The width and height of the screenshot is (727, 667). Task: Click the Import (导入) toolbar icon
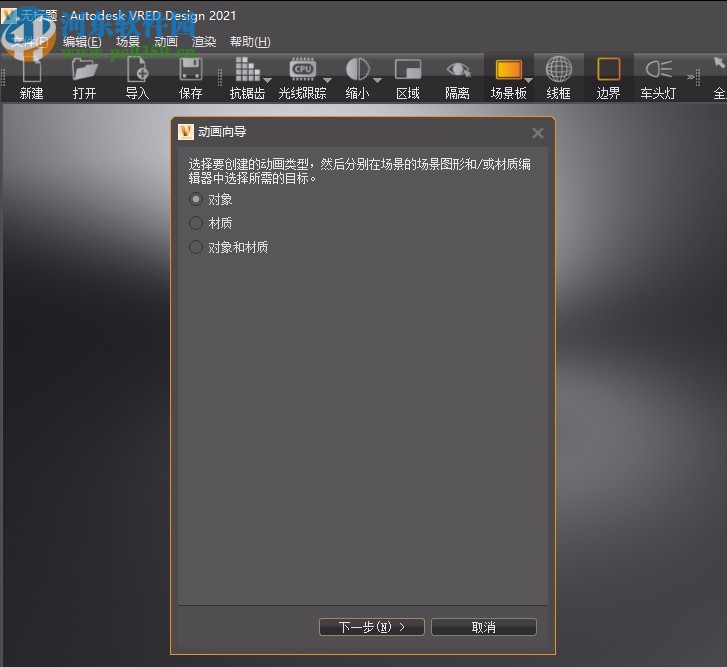[138, 70]
